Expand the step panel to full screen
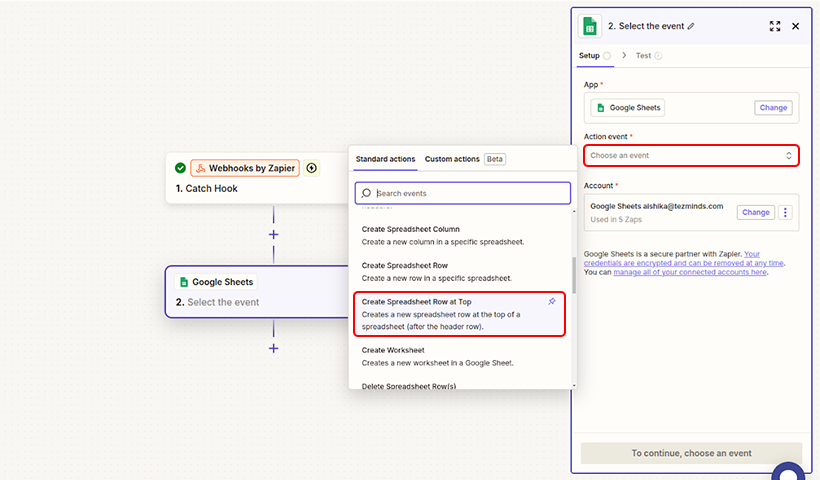Image resolution: width=820 pixels, height=480 pixels. click(775, 26)
